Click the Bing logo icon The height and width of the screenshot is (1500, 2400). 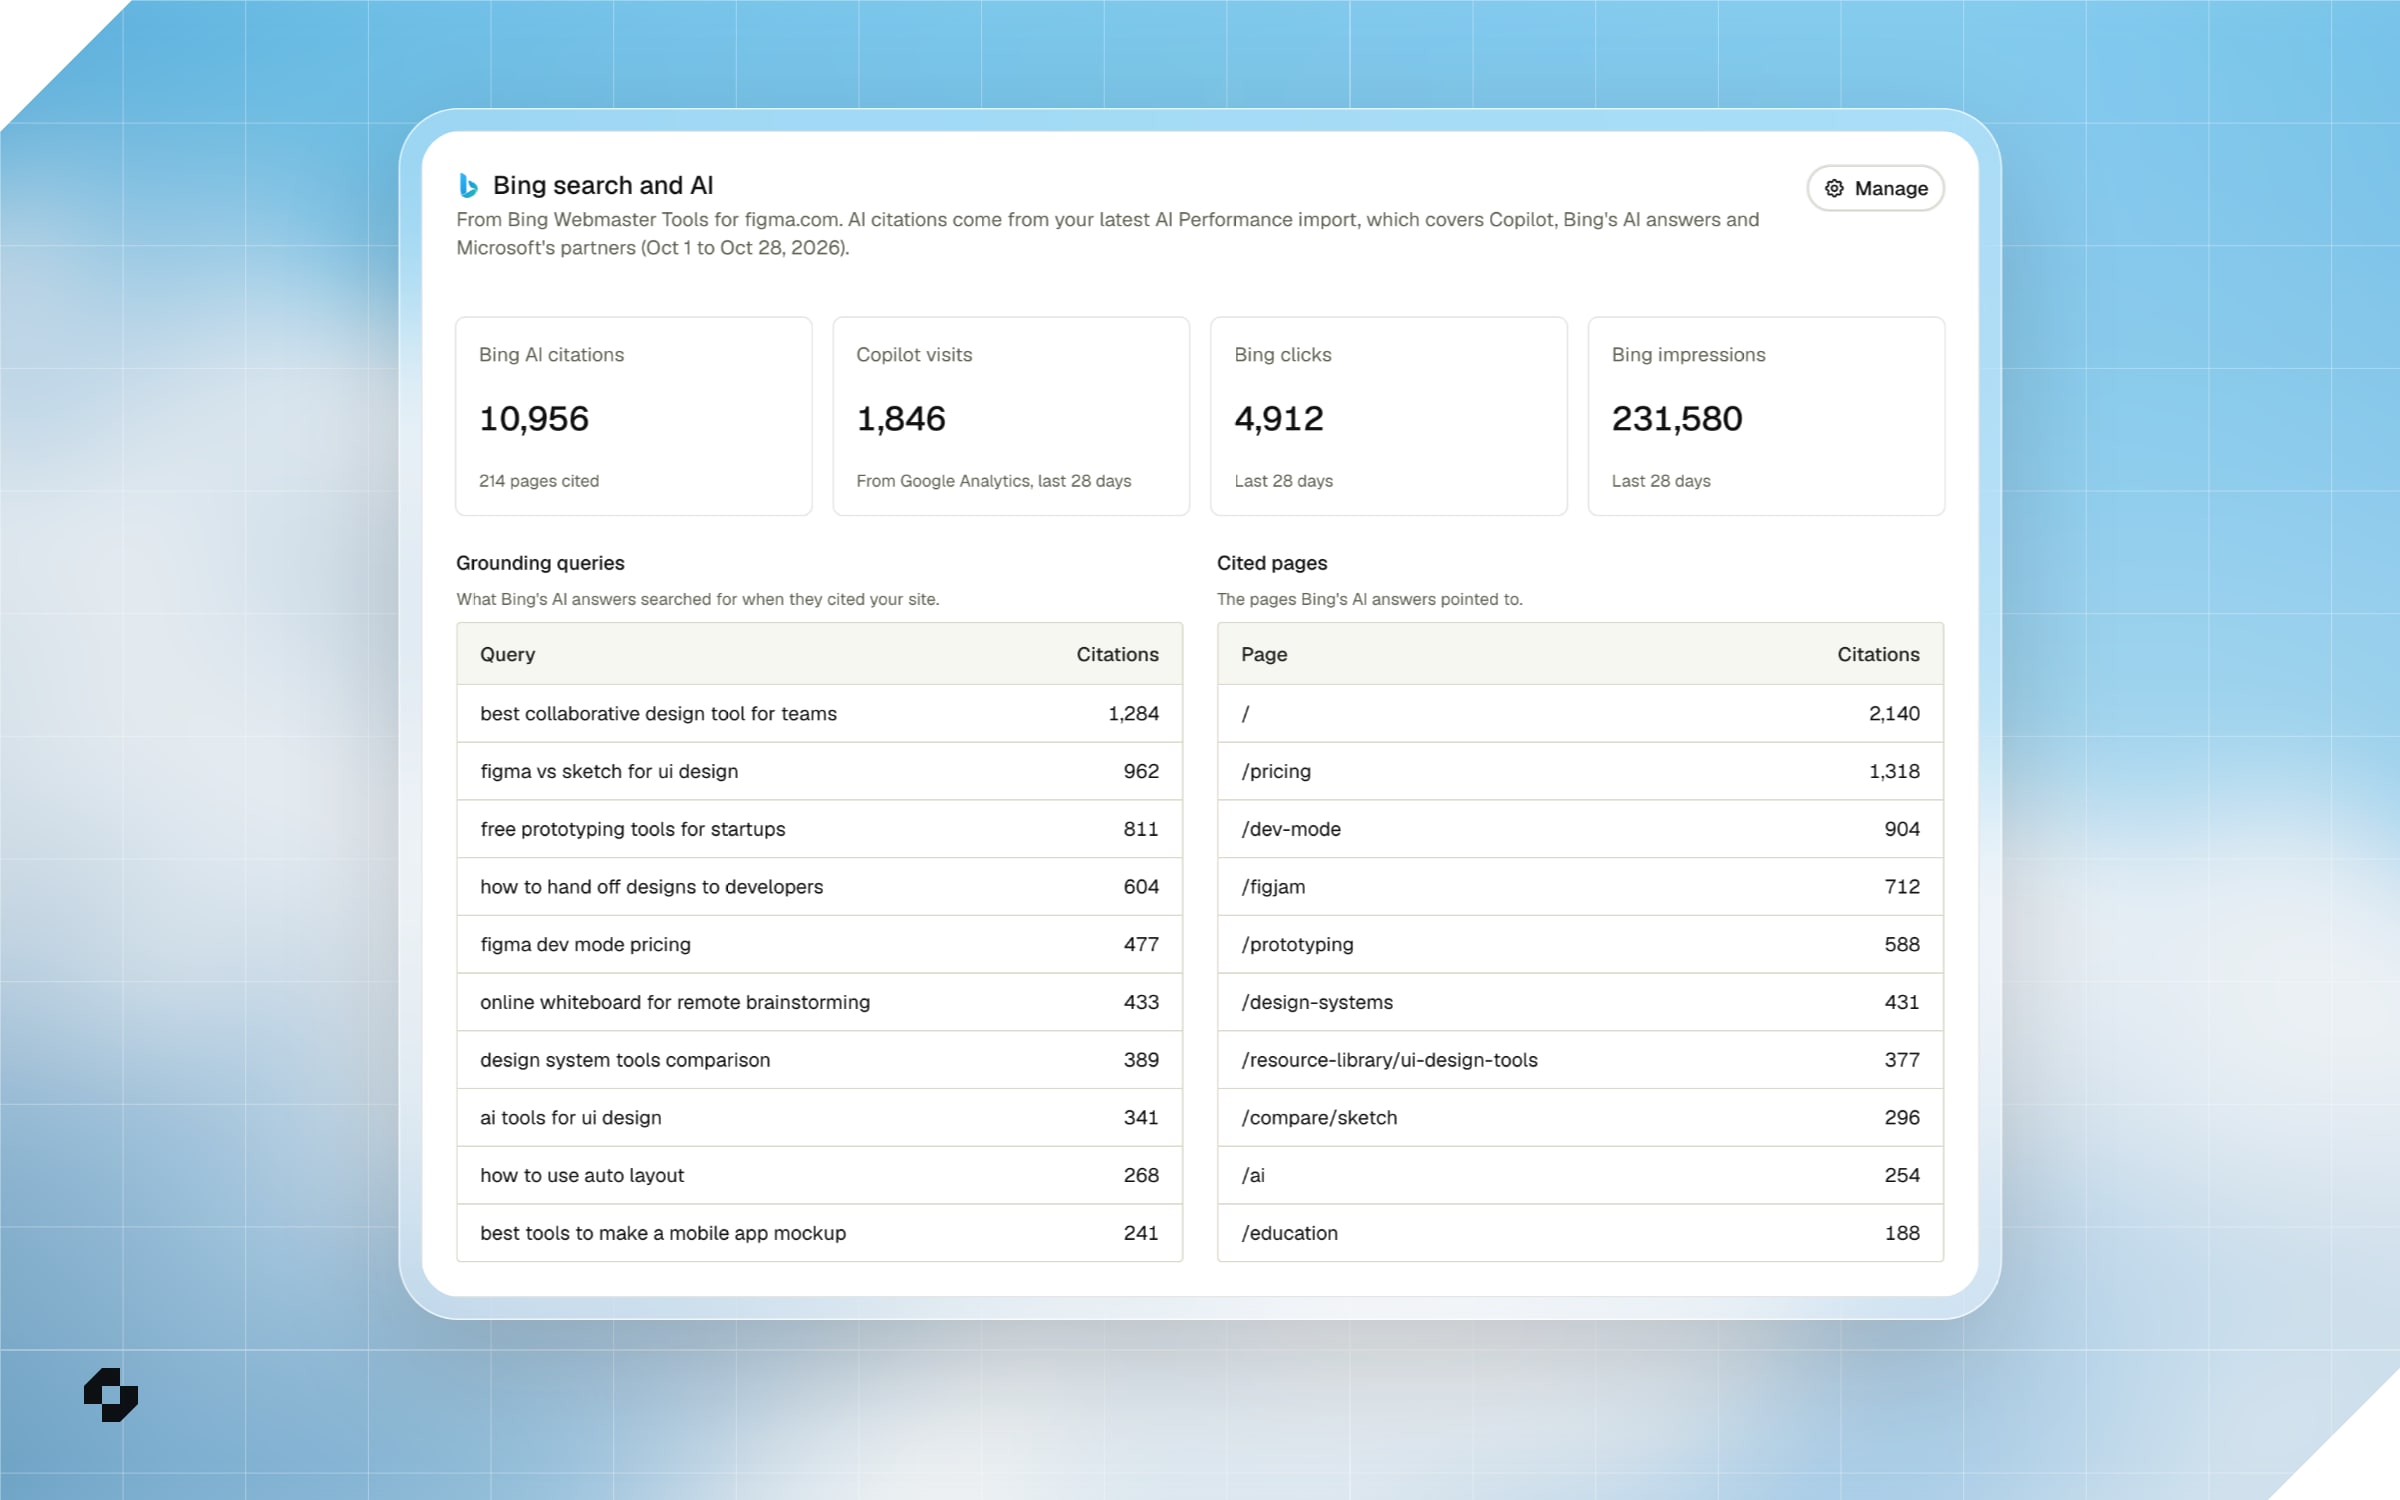click(x=468, y=185)
